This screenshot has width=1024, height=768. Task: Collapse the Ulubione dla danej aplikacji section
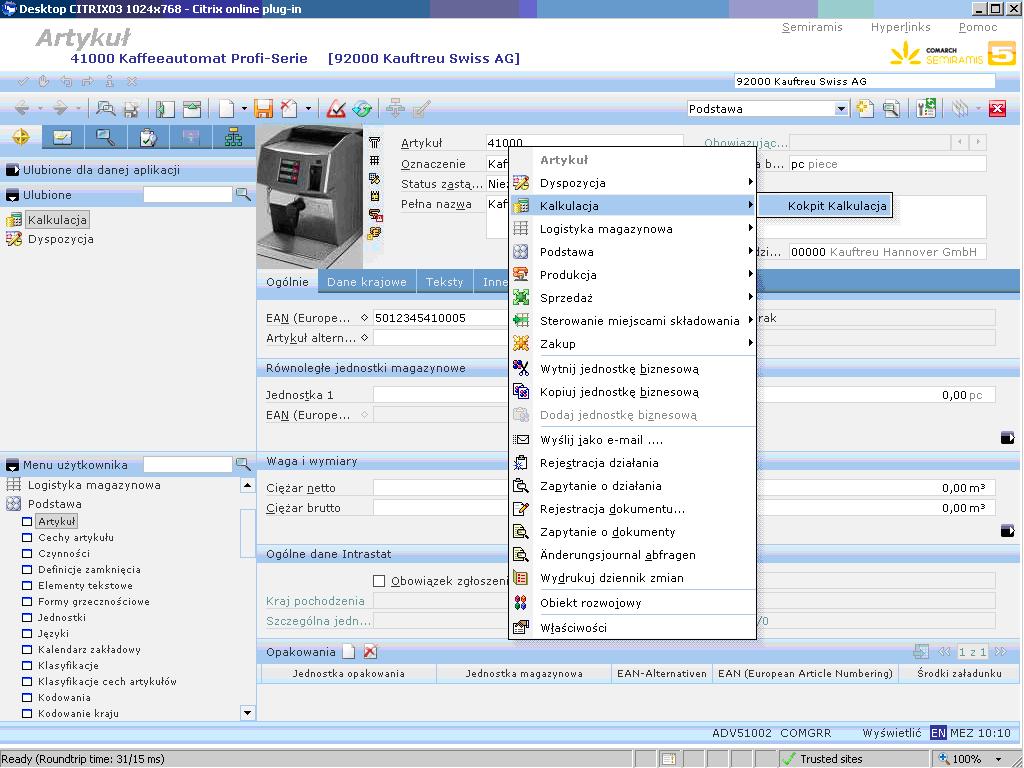[12, 170]
